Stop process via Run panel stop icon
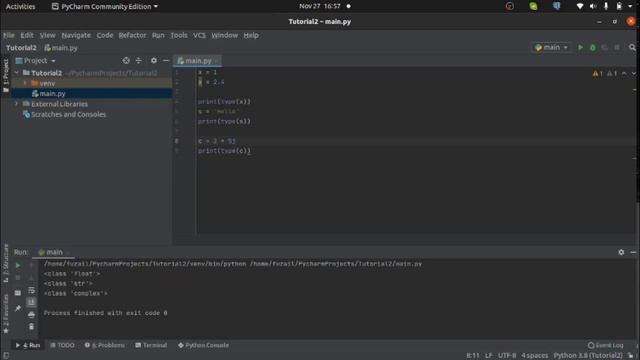 (x=18, y=278)
